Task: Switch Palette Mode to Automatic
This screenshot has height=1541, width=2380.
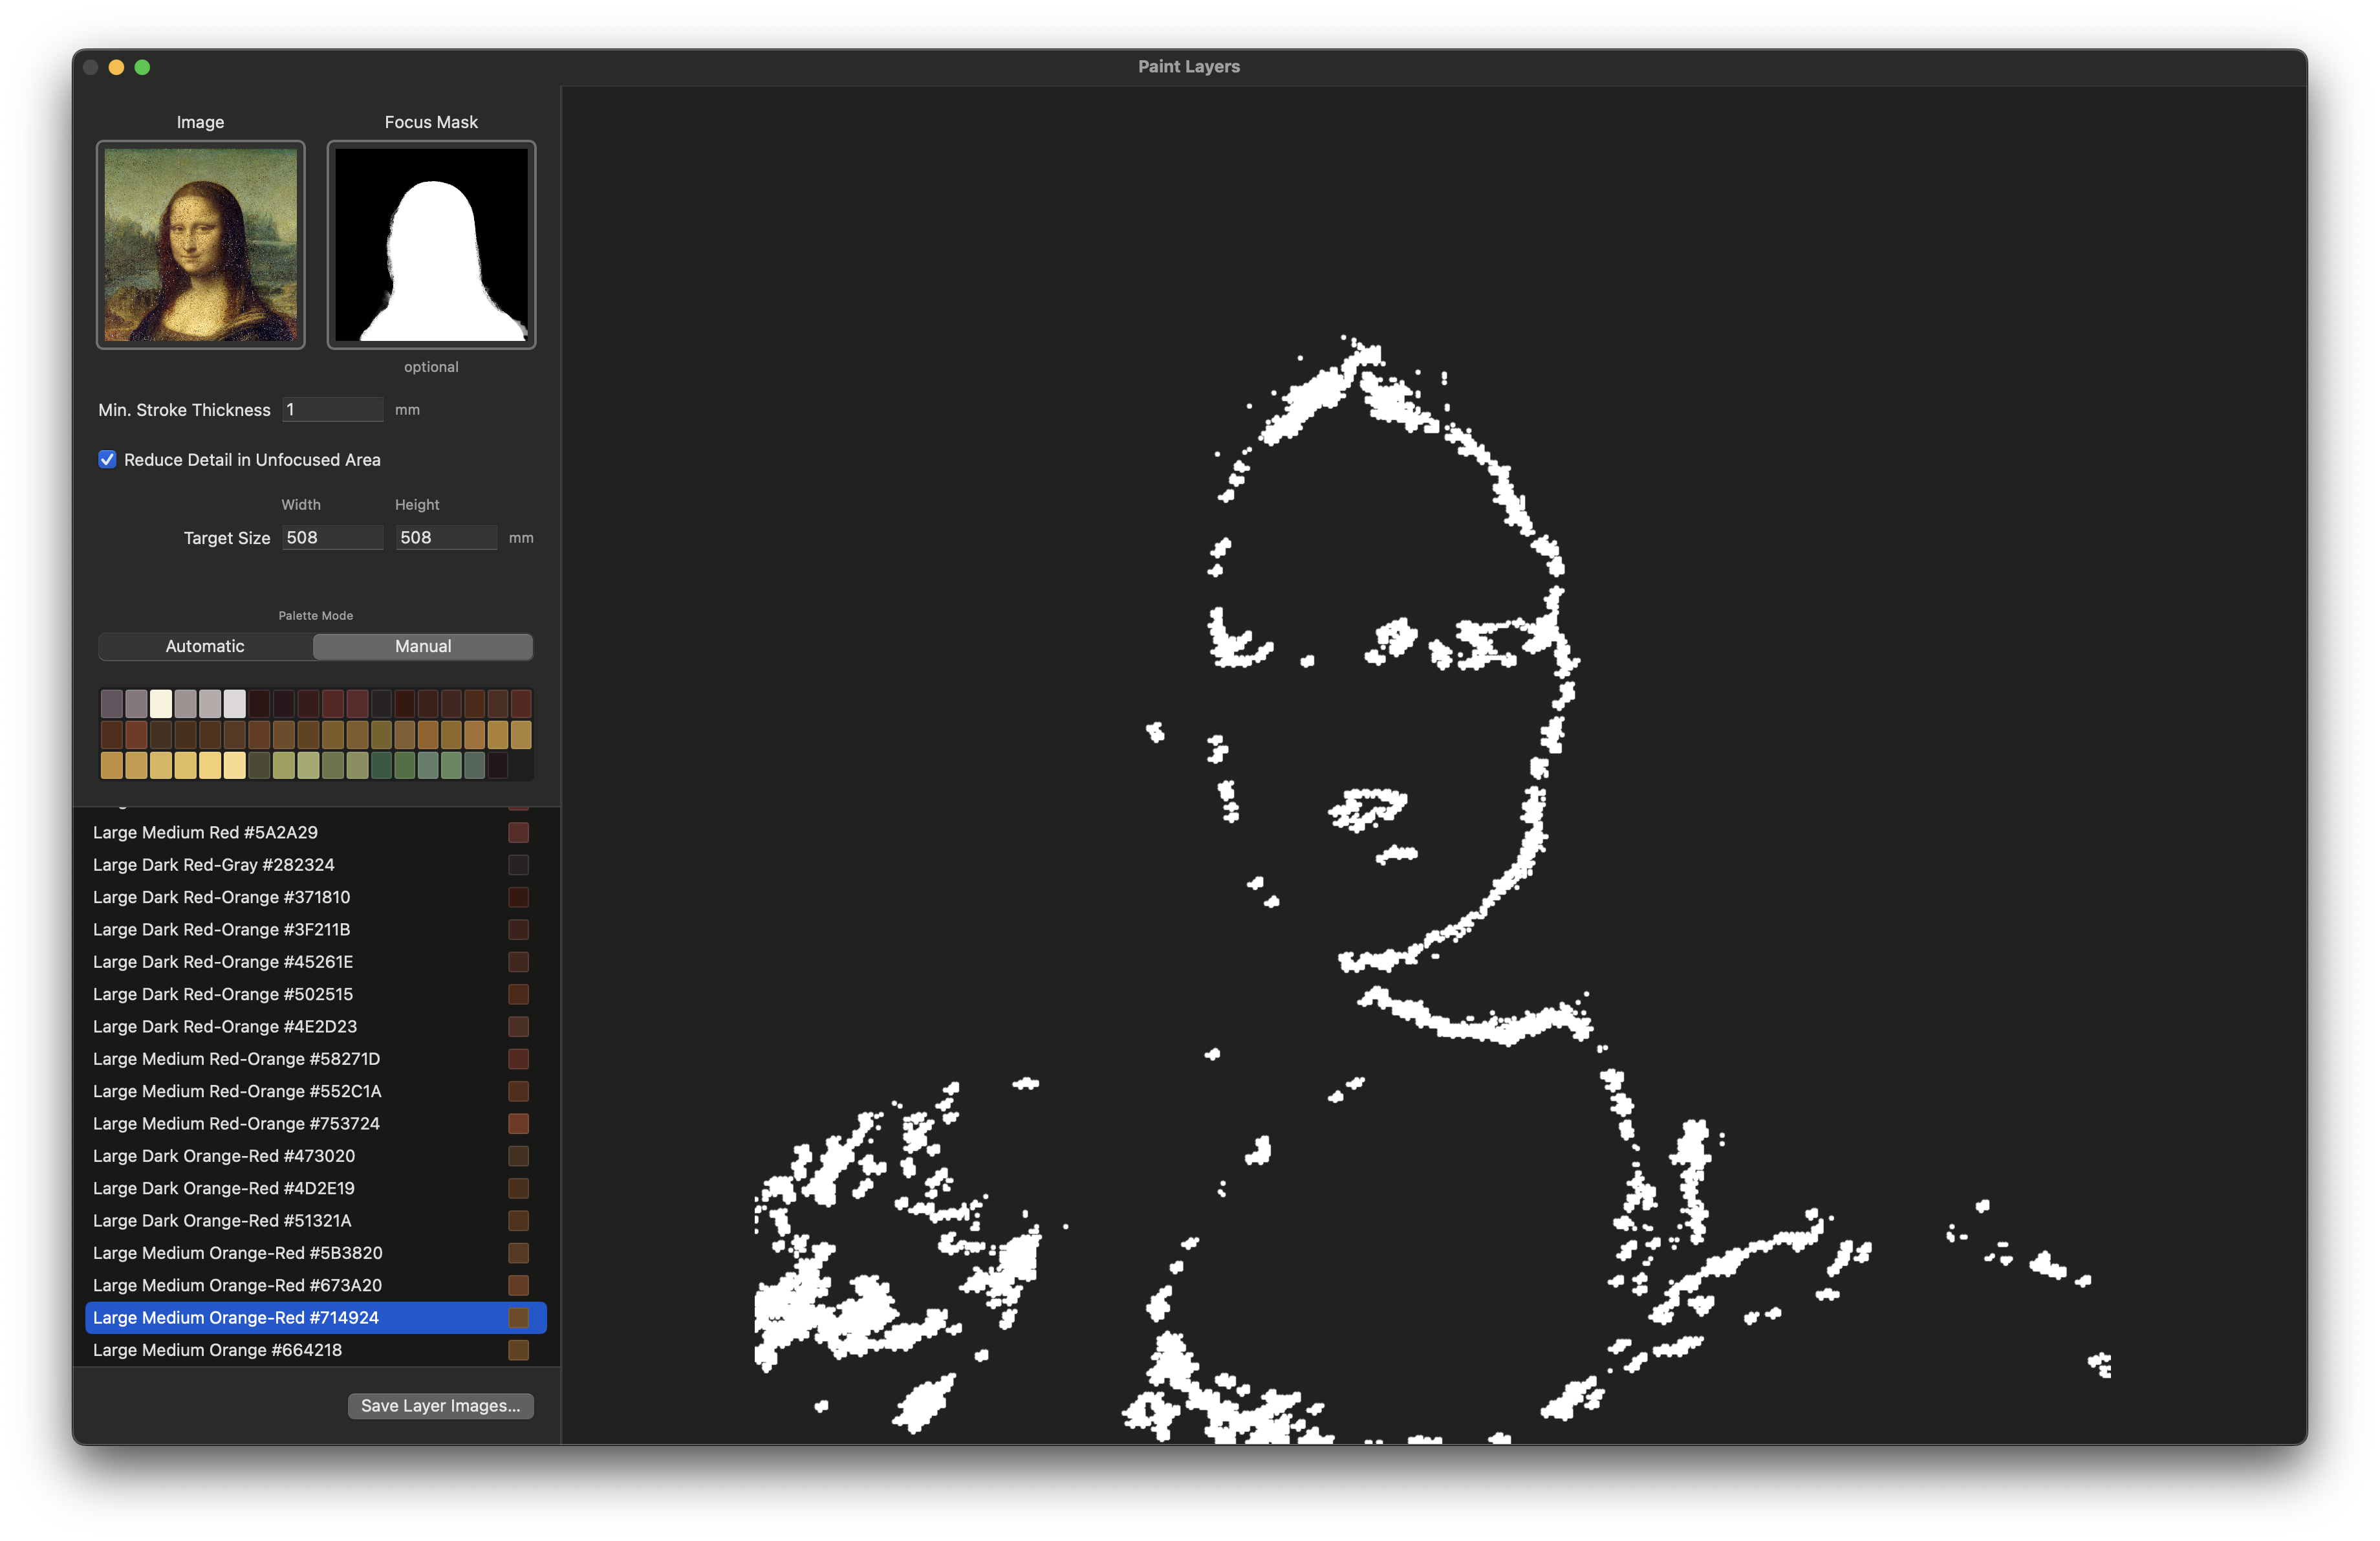Action: coord(204,646)
